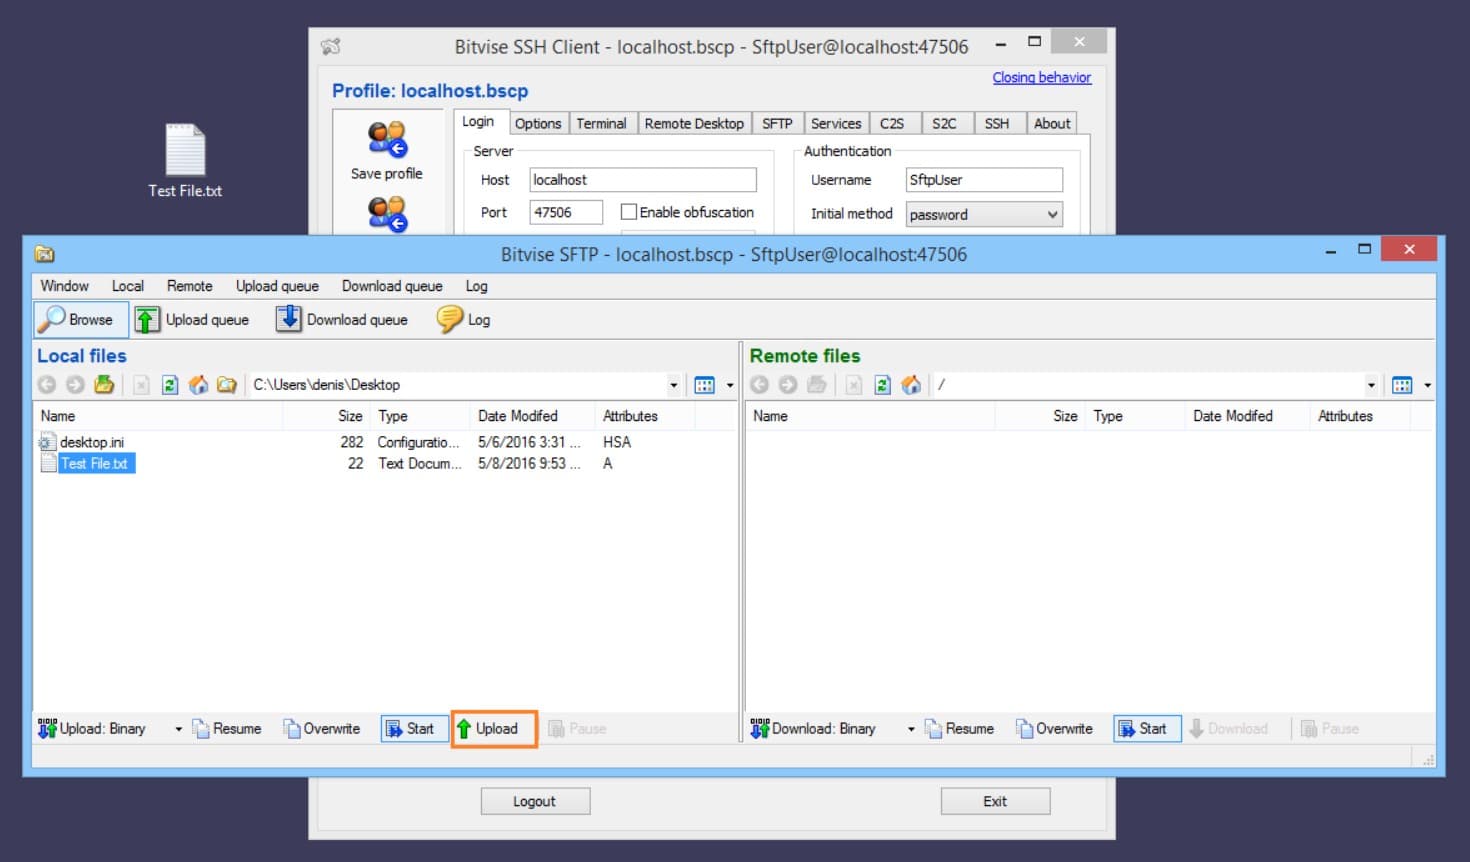
Task: Refresh the Local files listing
Action: (170, 385)
